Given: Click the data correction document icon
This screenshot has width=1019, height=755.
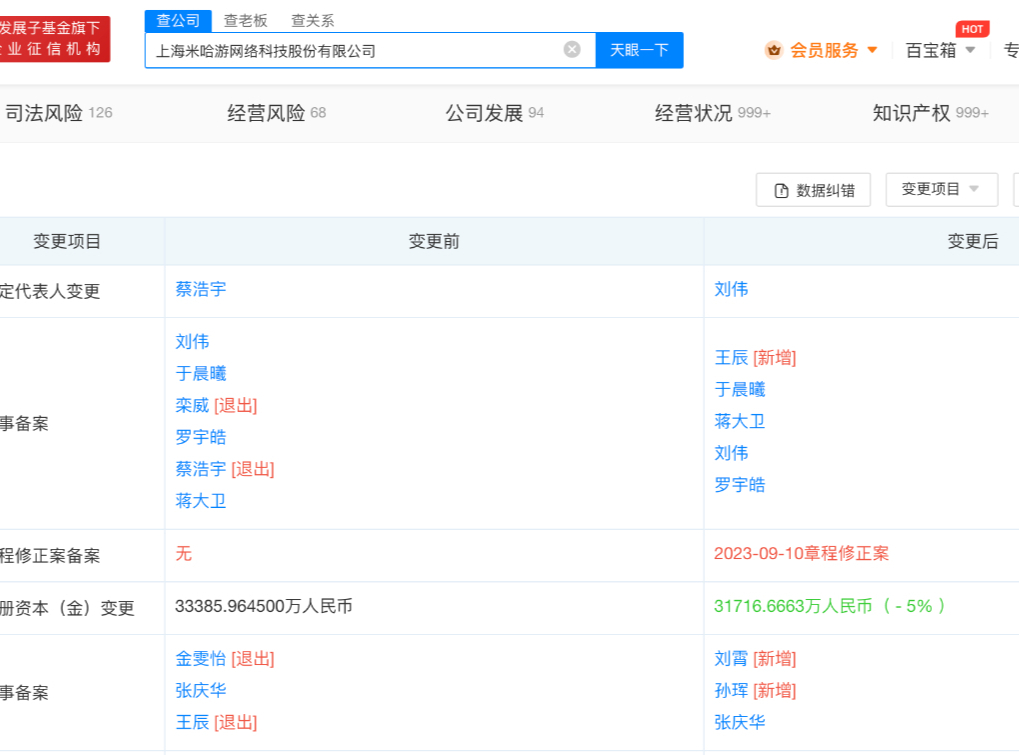Looking at the screenshot, I should click(x=782, y=190).
